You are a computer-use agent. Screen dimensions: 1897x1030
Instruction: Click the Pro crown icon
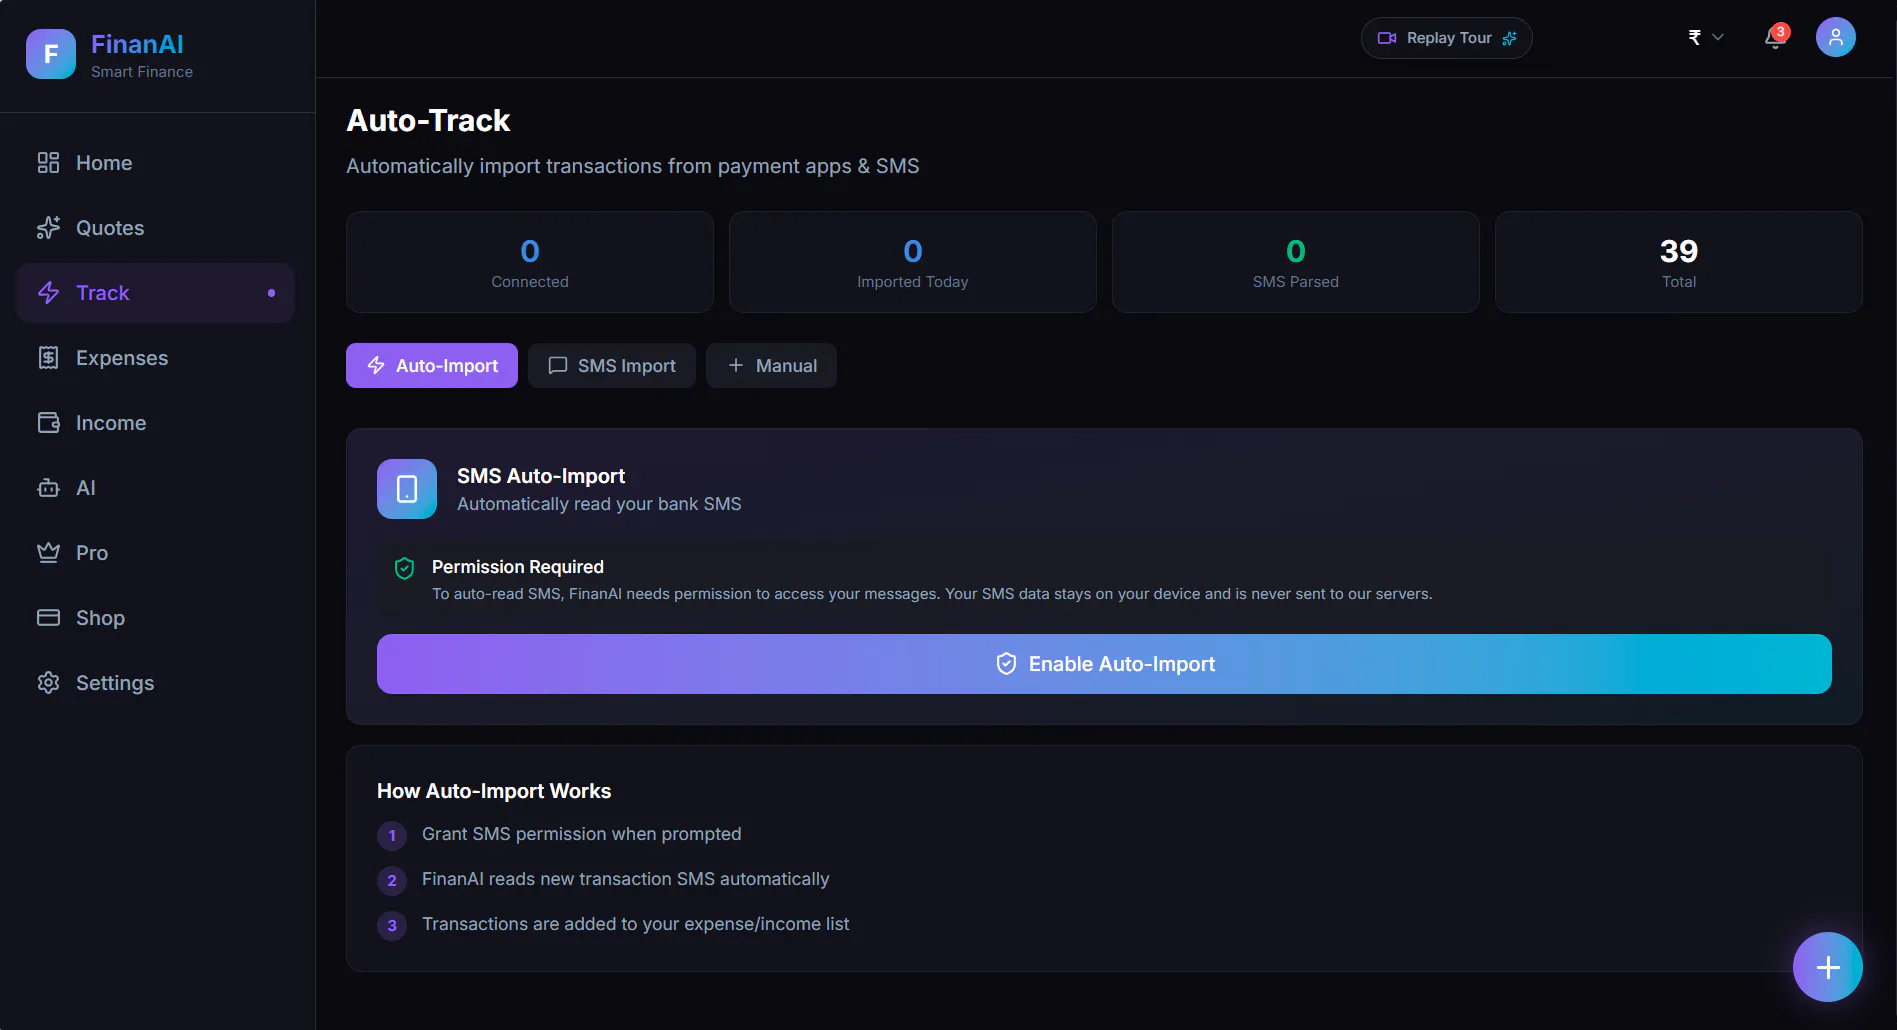(48, 553)
